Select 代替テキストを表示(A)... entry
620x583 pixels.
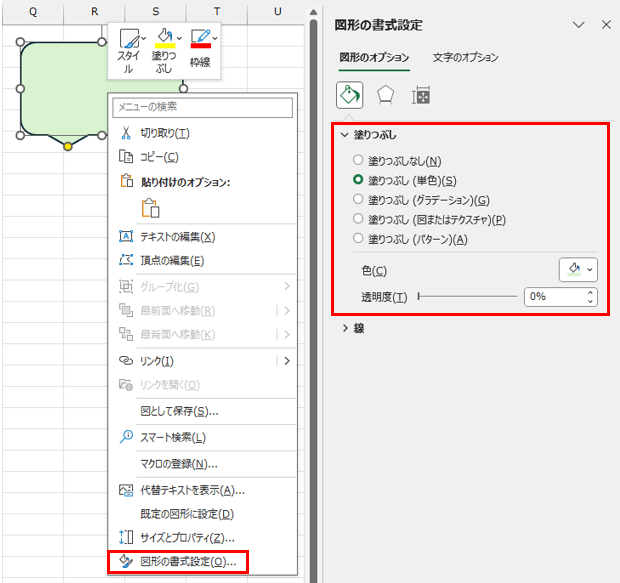(x=202, y=490)
